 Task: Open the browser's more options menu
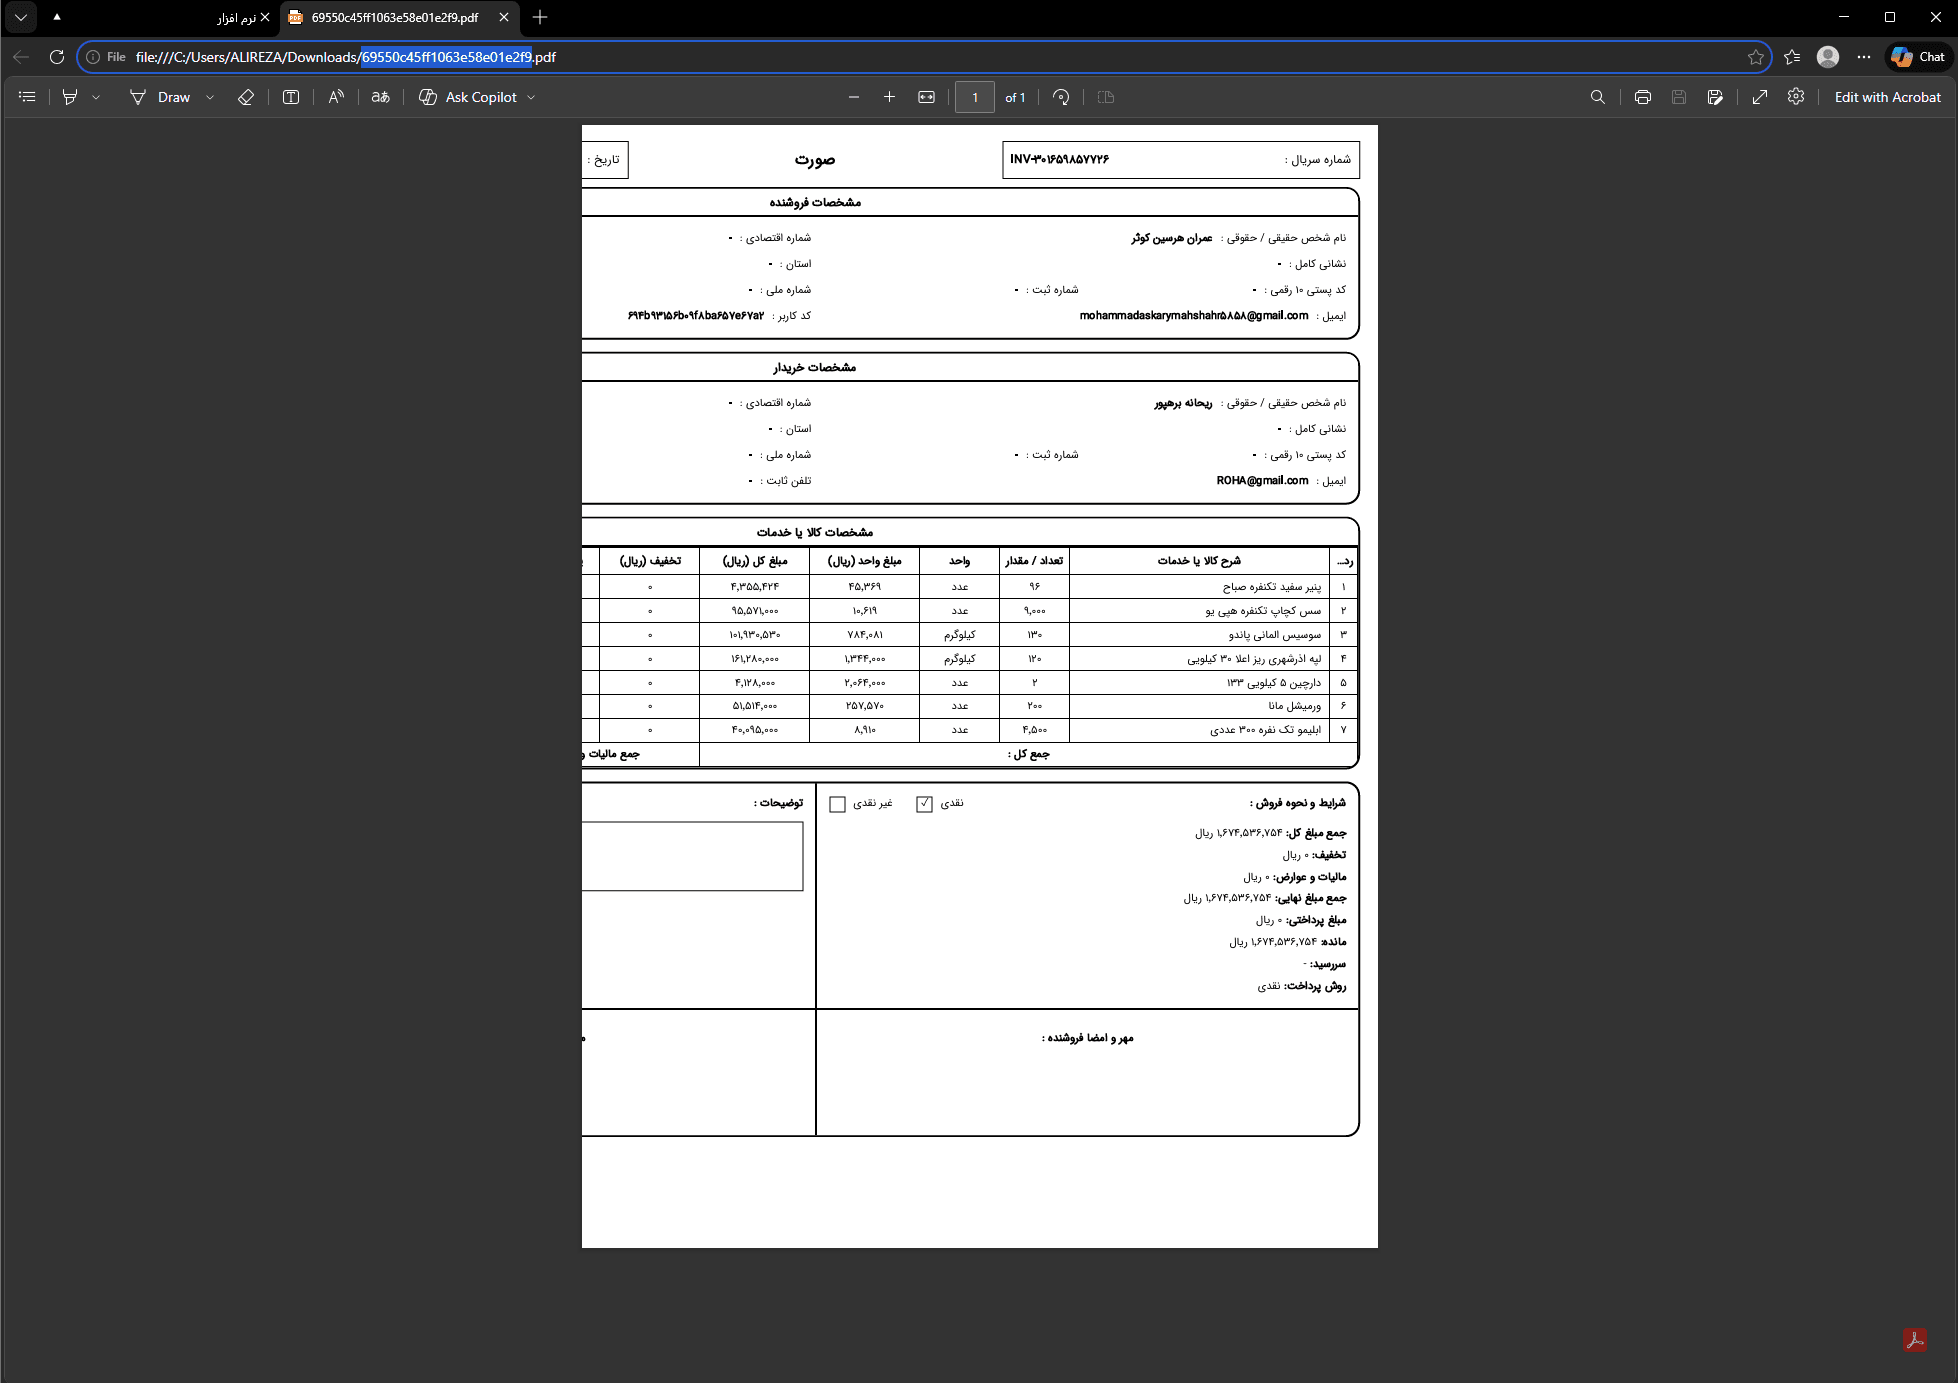coord(1864,57)
